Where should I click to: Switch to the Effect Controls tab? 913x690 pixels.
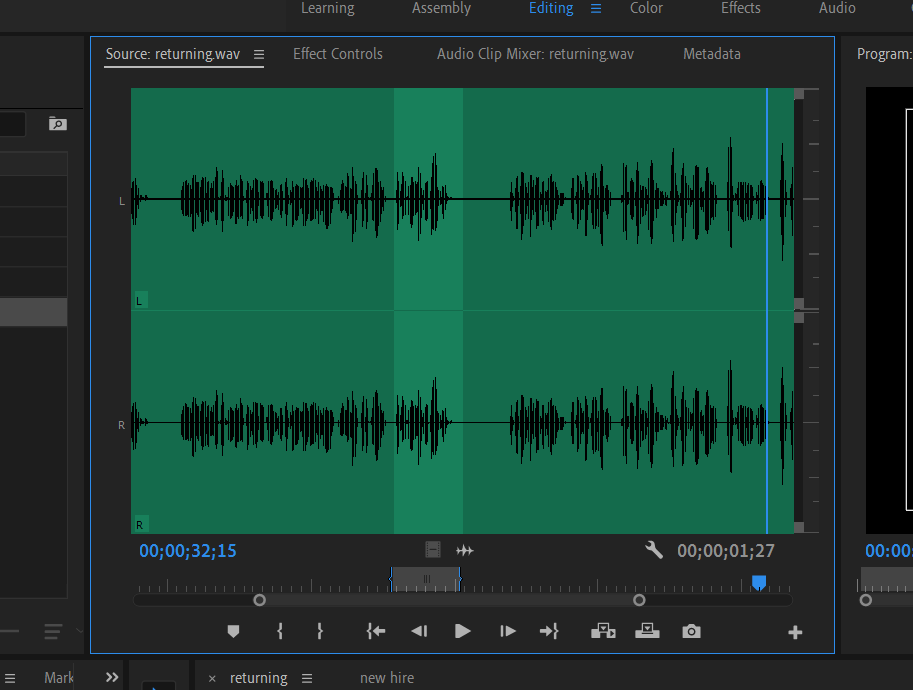[337, 54]
